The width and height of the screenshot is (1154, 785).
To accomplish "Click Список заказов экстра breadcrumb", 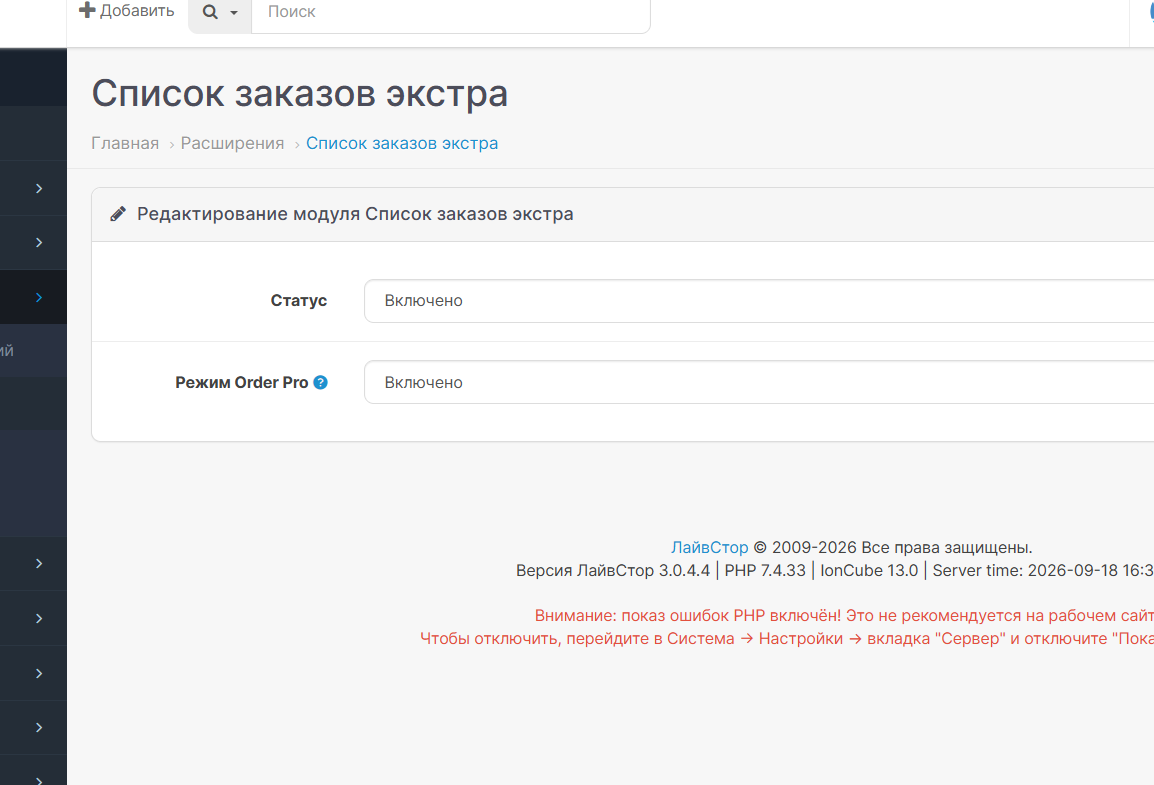I will point(402,143).
